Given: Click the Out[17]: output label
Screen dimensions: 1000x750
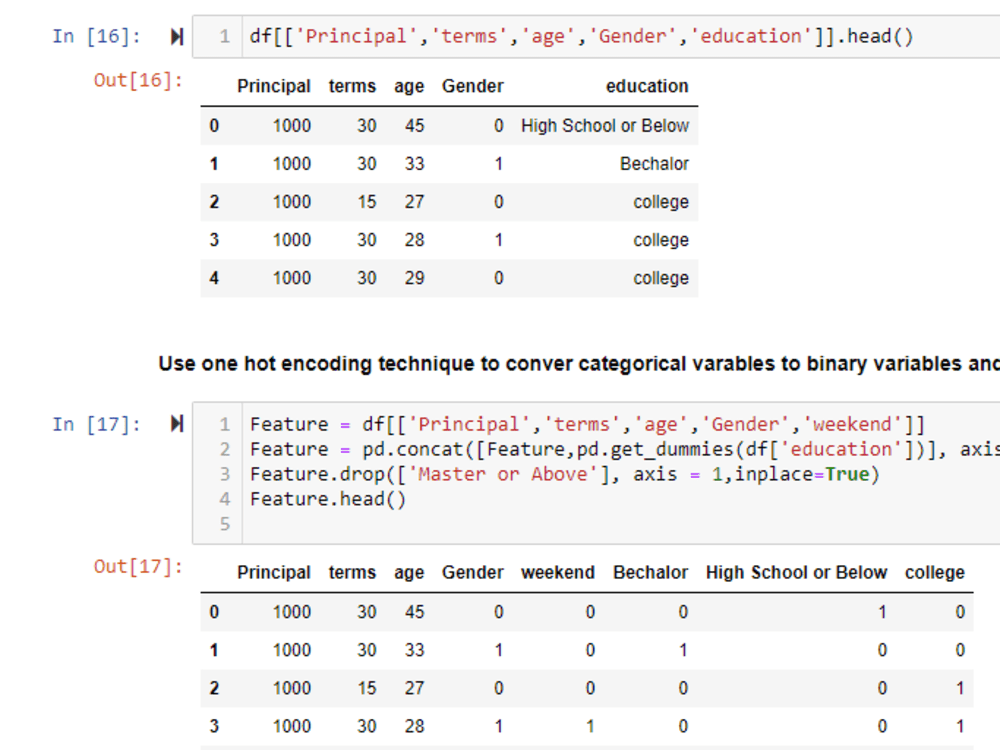Looking at the screenshot, I should pyautogui.click(x=138, y=566).
